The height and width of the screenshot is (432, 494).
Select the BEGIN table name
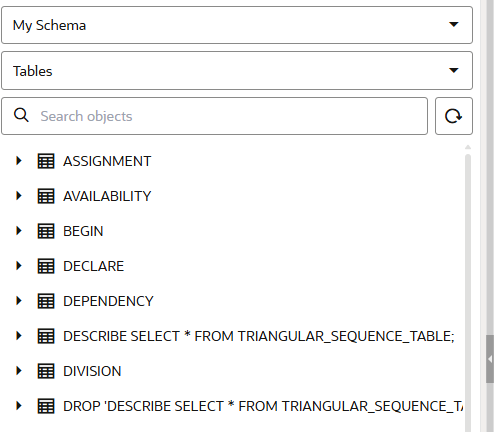click(83, 231)
